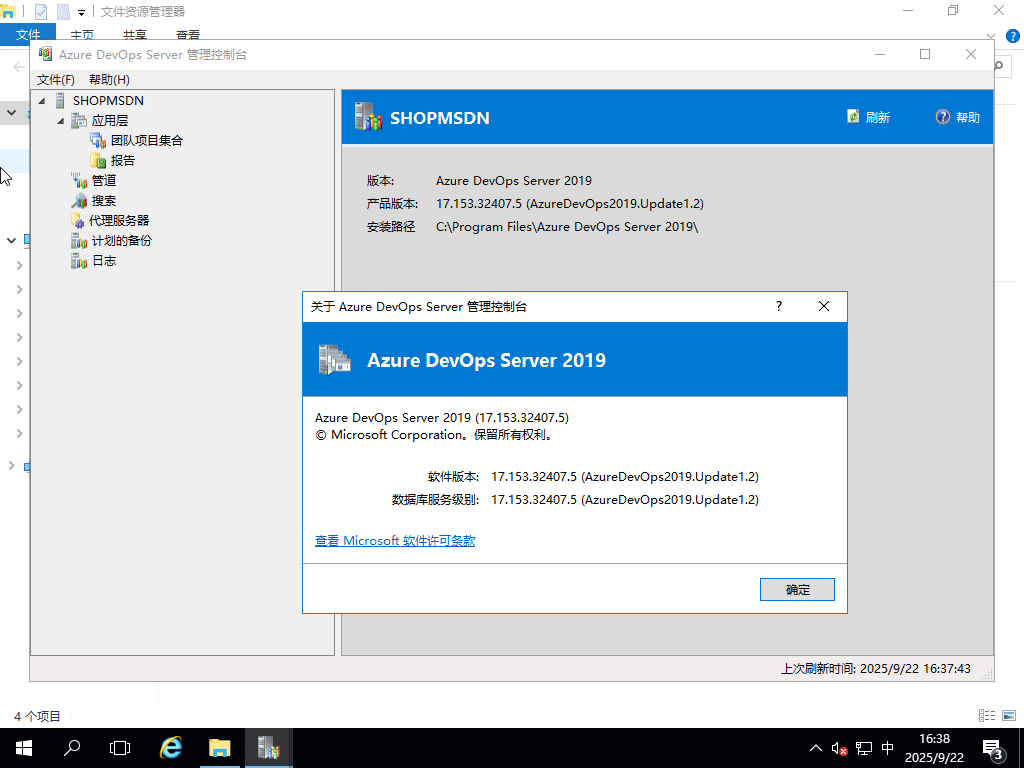Open the 文件(F) menu in the console
The height and width of the screenshot is (768, 1024).
click(x=56, y=80)
